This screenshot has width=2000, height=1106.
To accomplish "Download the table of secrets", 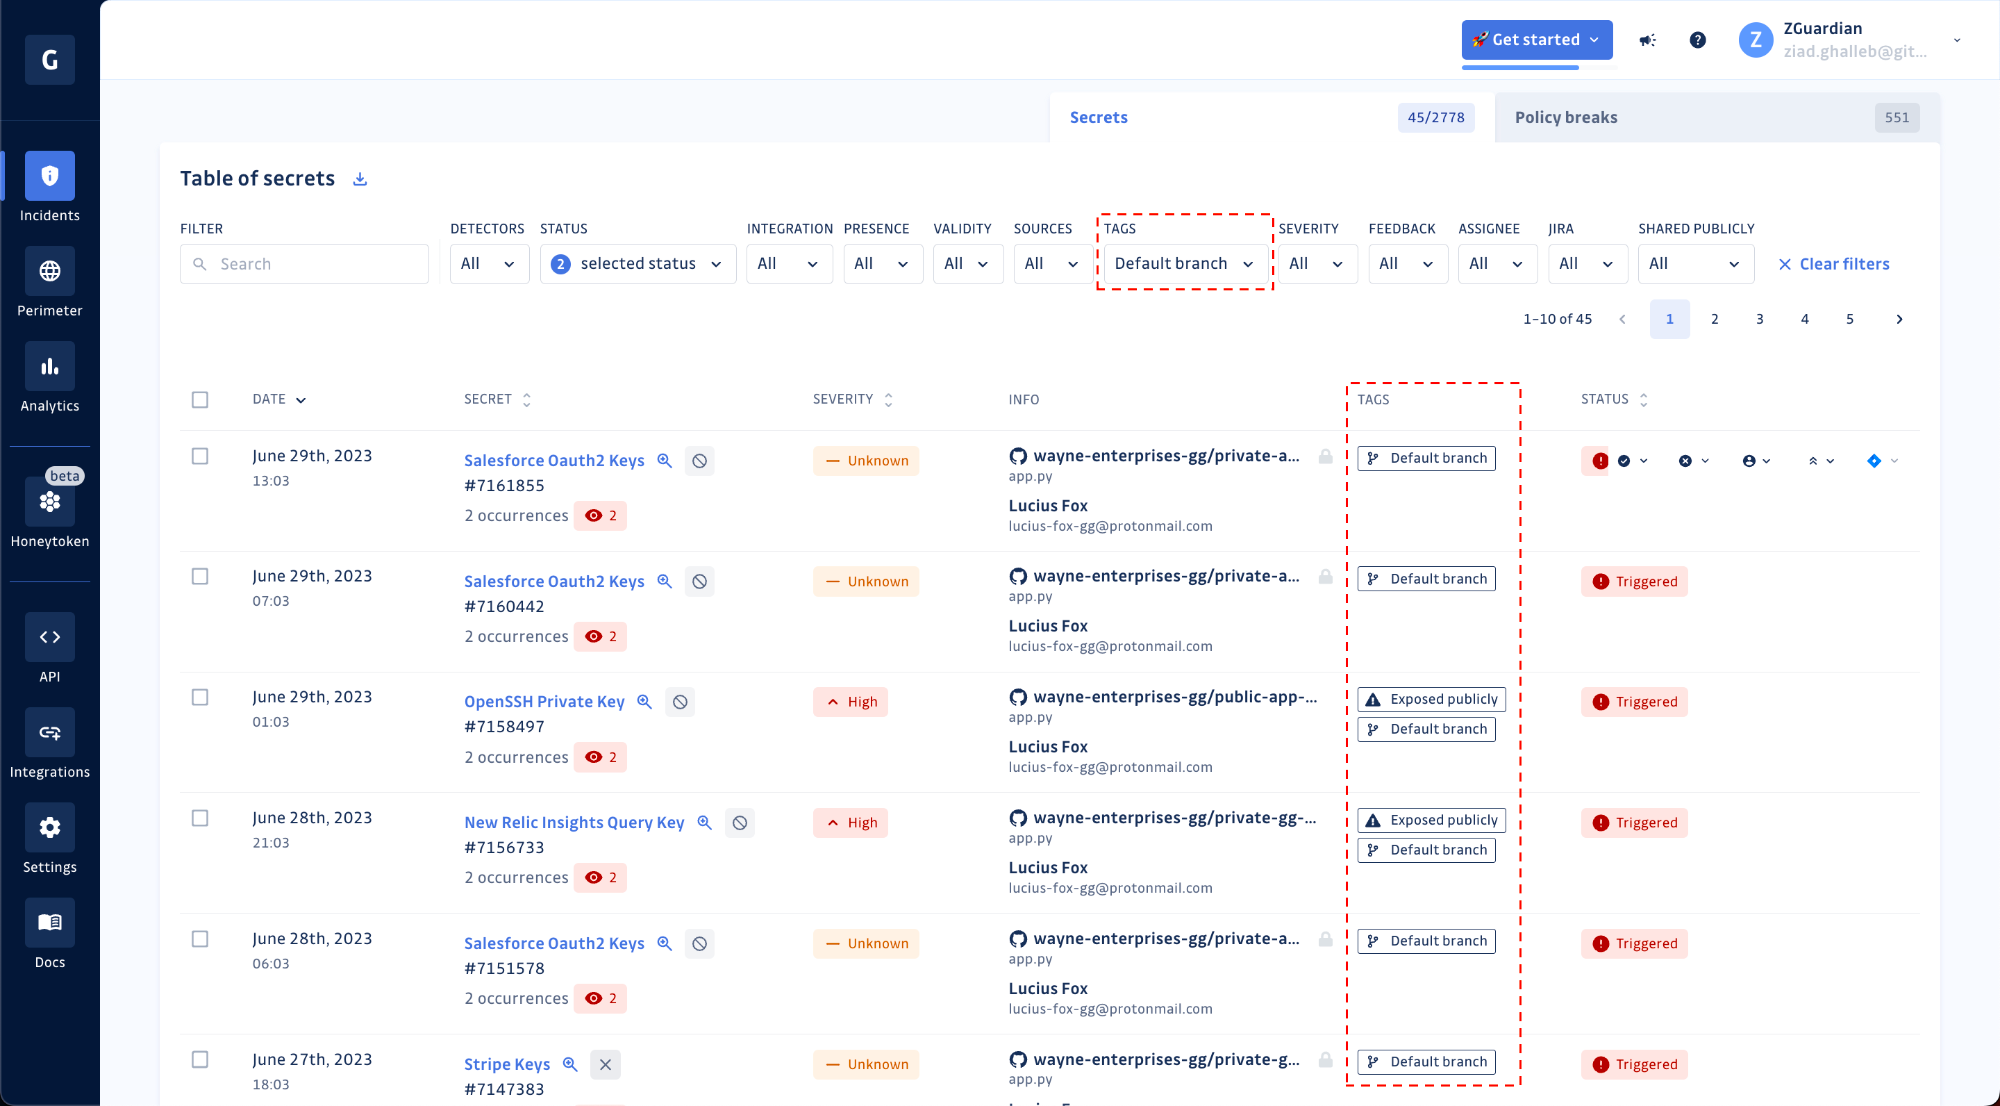I will pos(360,179).
